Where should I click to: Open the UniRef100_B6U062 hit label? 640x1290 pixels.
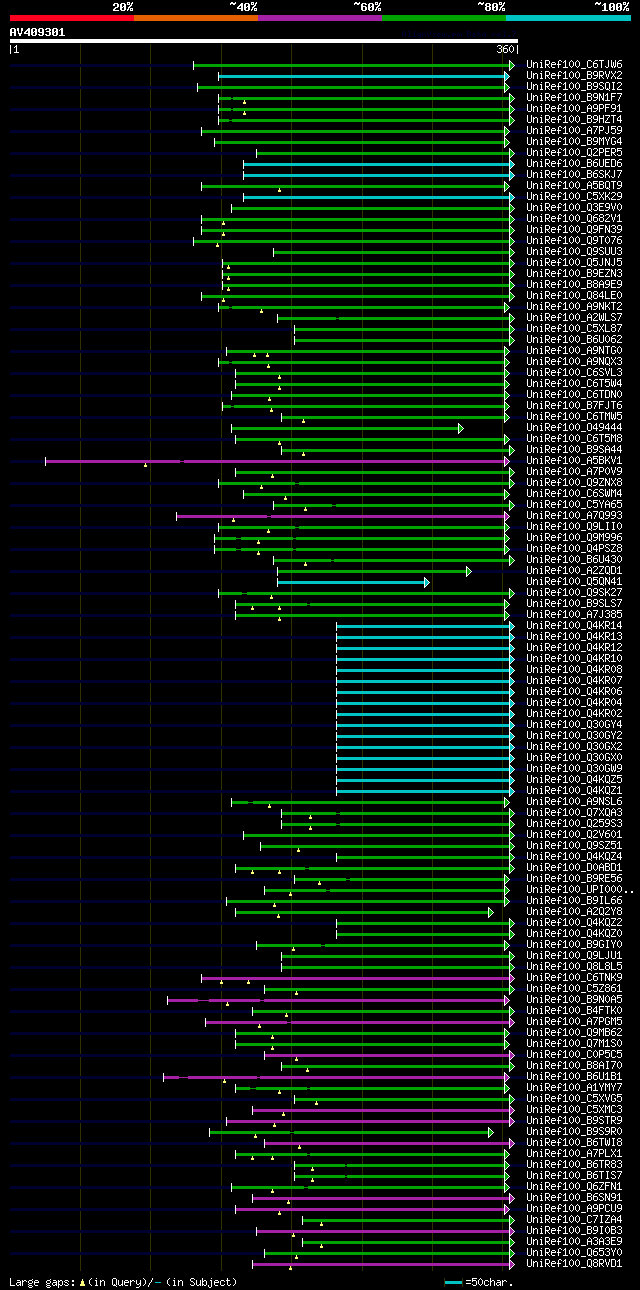point(573,340)
